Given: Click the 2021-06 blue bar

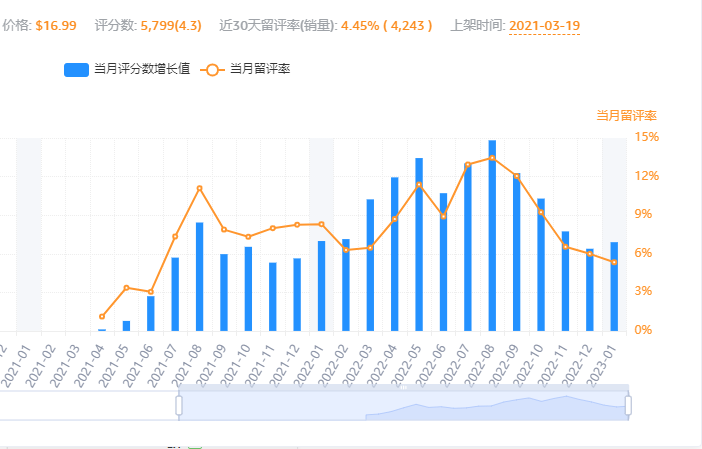Looking at the screenshot, I should pyautogui.click(x=151, y=313).
